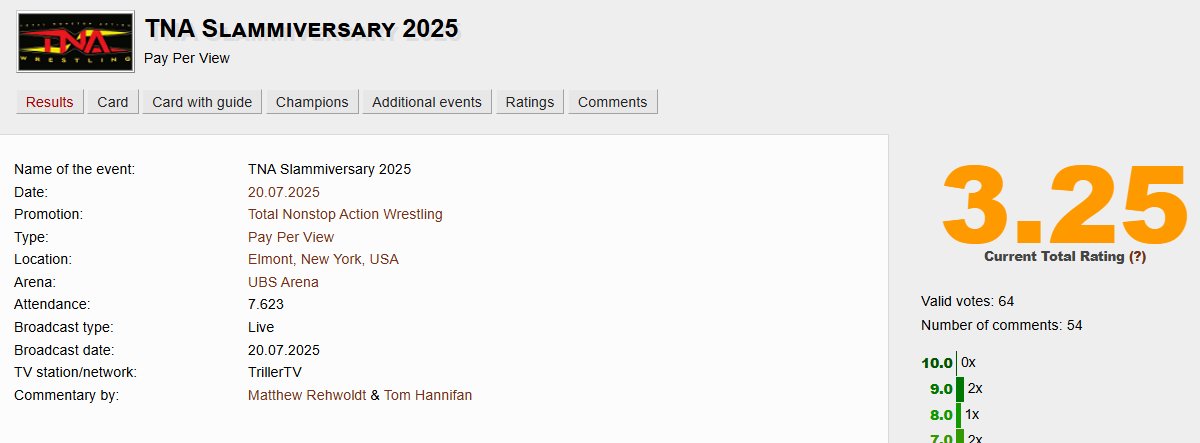Image resolution: width=1200 pixels, height=443 pixels.
Task: Open the Additional events tab
Action: coord(427,102)
